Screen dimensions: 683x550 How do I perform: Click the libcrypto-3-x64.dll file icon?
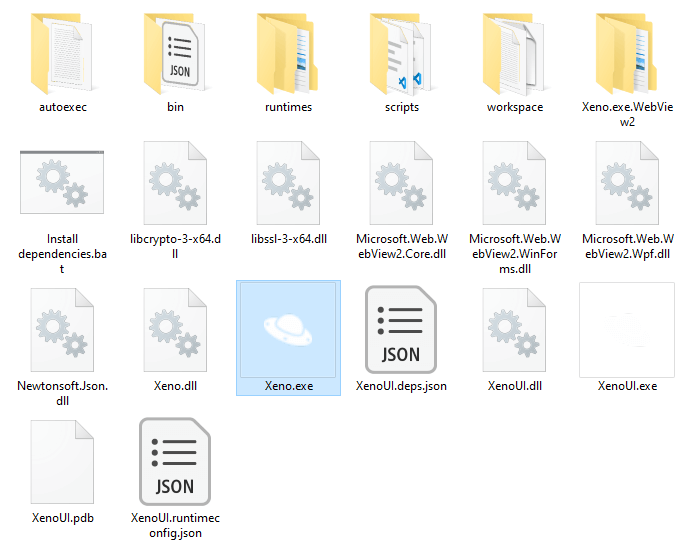(175, 183)
